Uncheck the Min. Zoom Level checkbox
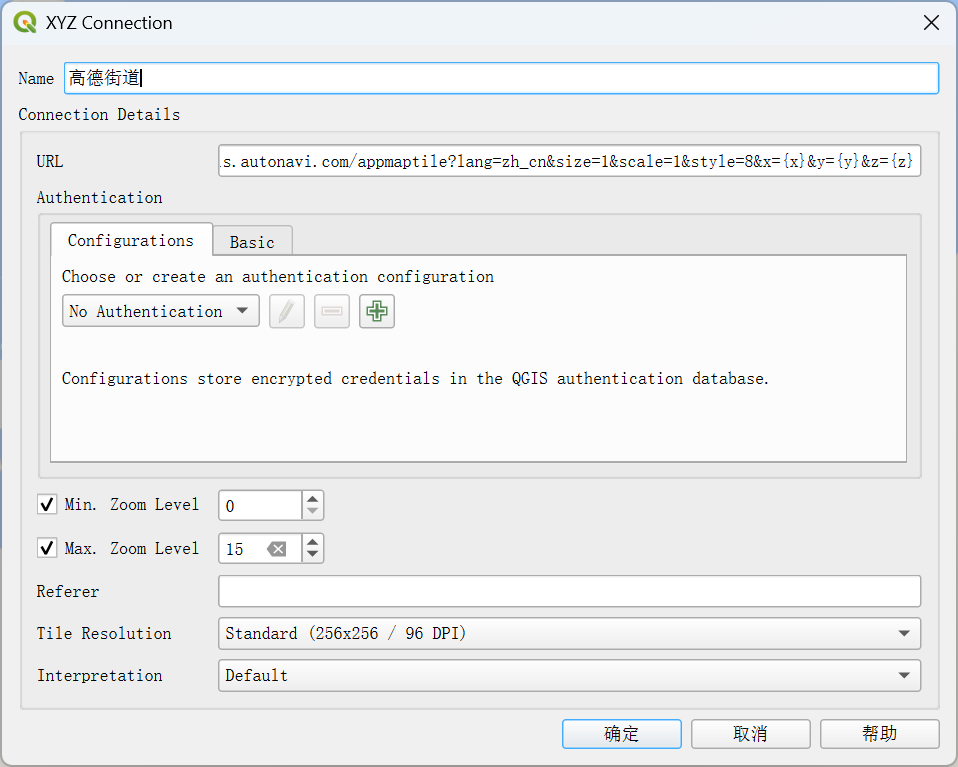Screen dimensions: 958x767 click(47, 505)
